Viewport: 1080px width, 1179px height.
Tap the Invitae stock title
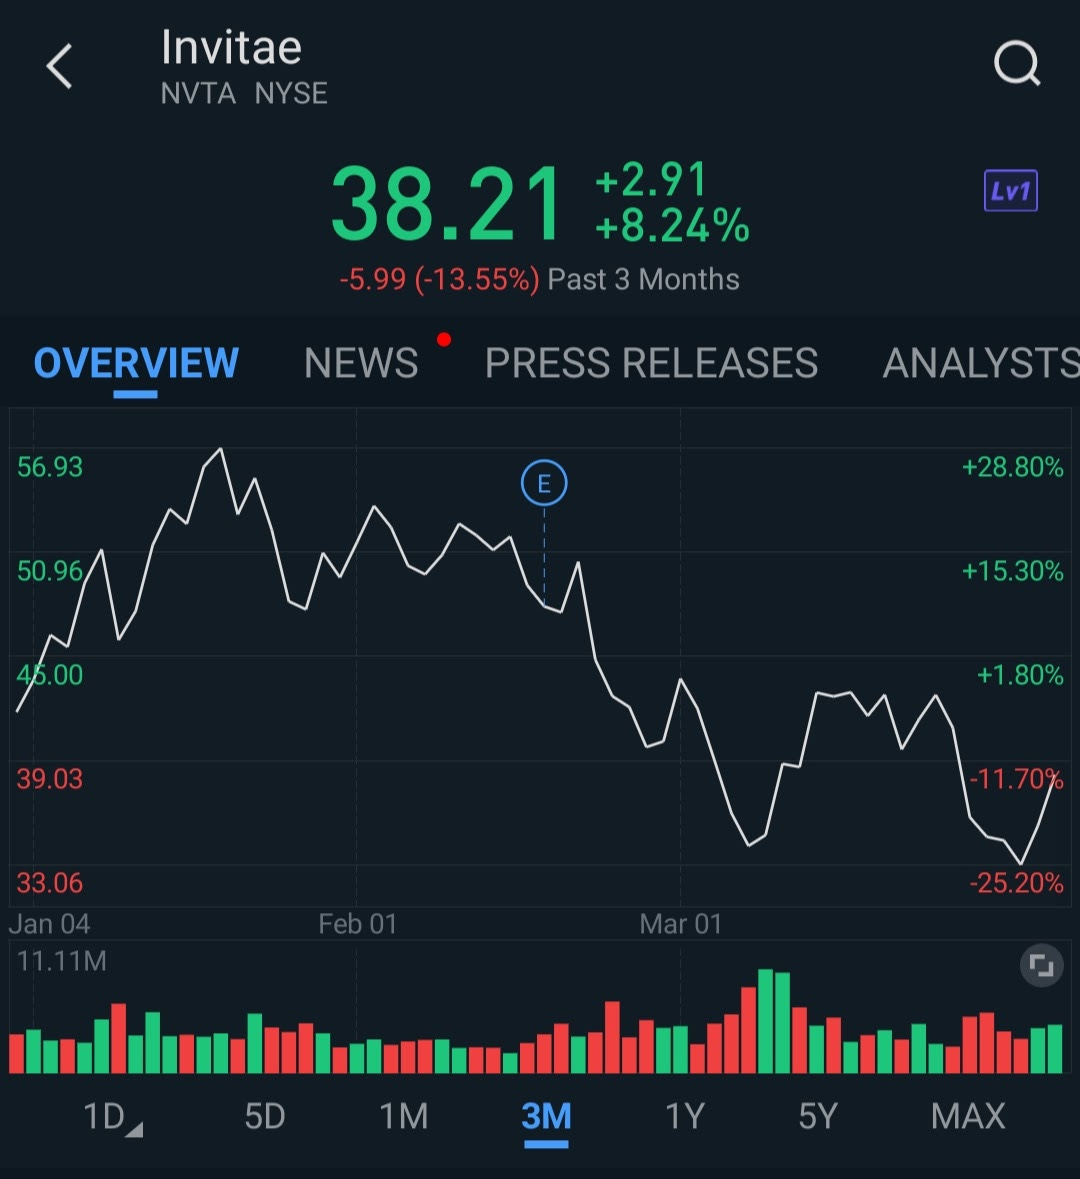pyautogui.click(x=232, y=48)
